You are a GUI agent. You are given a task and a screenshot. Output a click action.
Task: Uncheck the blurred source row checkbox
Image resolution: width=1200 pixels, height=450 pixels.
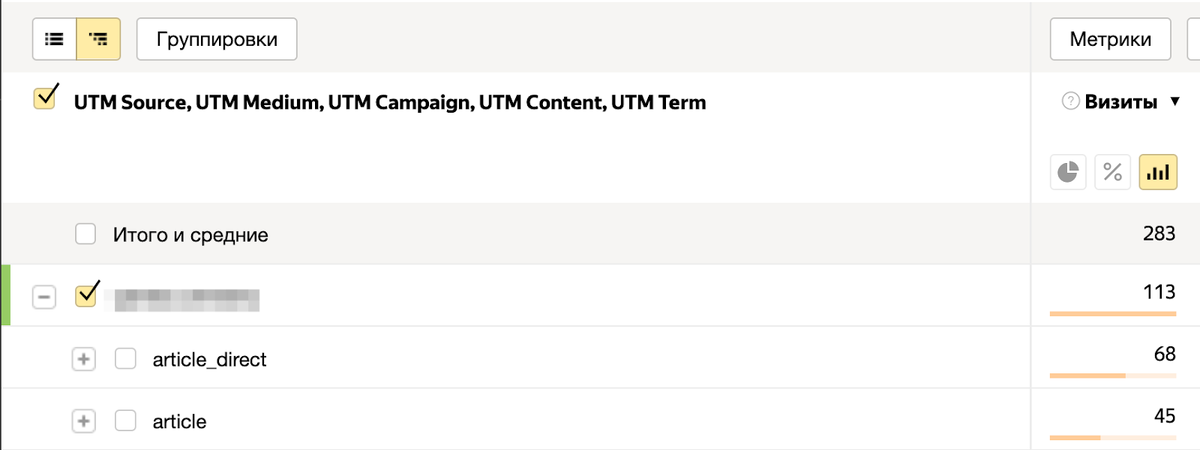pyautogui.click(x=88, y=294)
